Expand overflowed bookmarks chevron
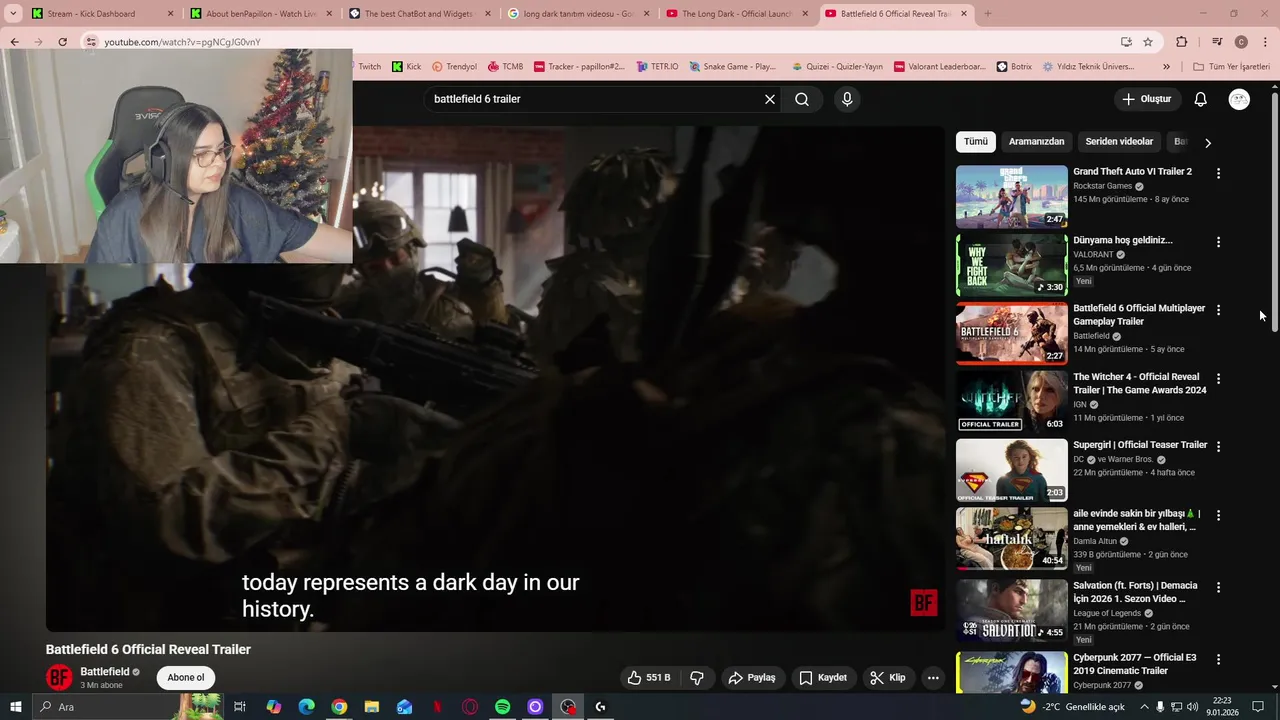 tap(1166, 67)
